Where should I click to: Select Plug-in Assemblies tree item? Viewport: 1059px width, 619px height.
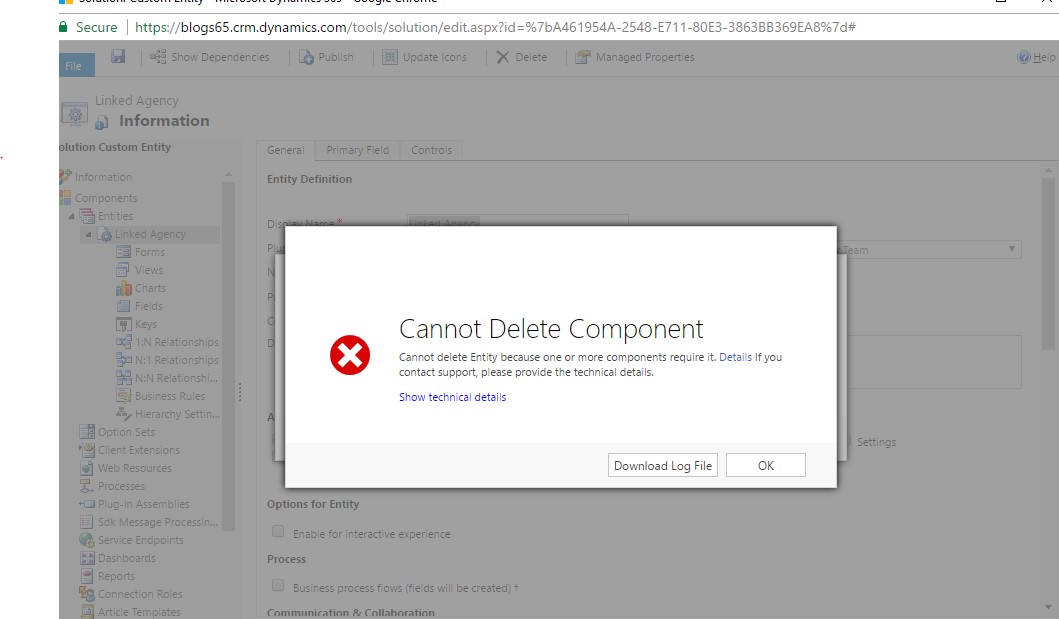[143, 504]
